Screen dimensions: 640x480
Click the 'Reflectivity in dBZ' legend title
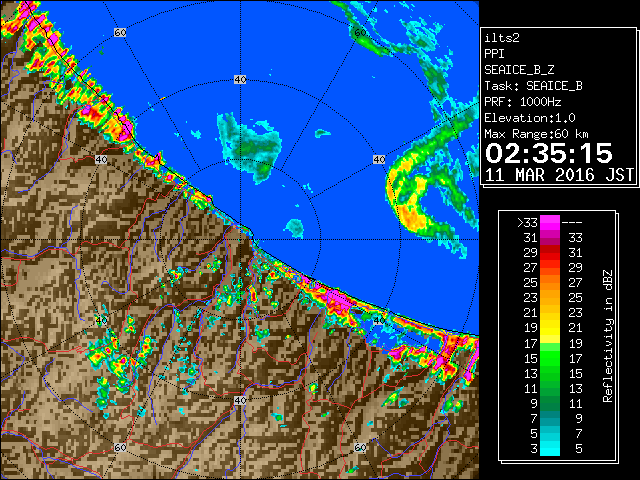tap(608, 336)
